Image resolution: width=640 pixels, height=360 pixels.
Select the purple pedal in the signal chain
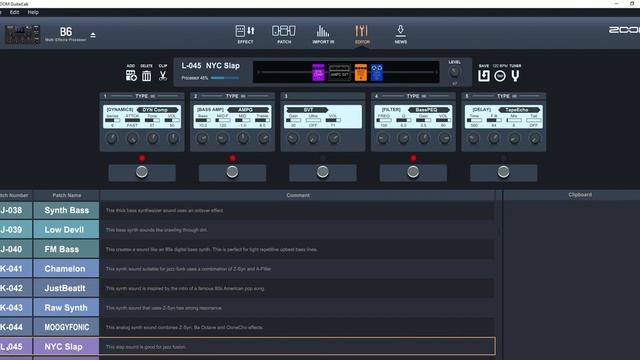pos(318,72)
